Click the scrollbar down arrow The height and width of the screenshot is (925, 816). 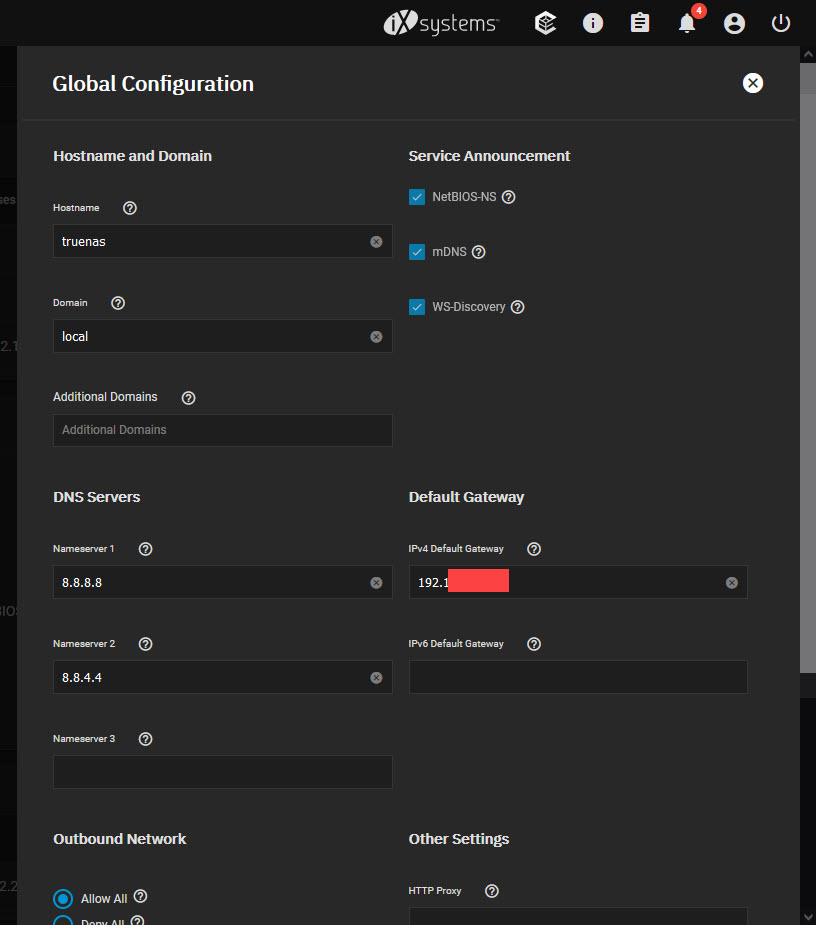808,917
